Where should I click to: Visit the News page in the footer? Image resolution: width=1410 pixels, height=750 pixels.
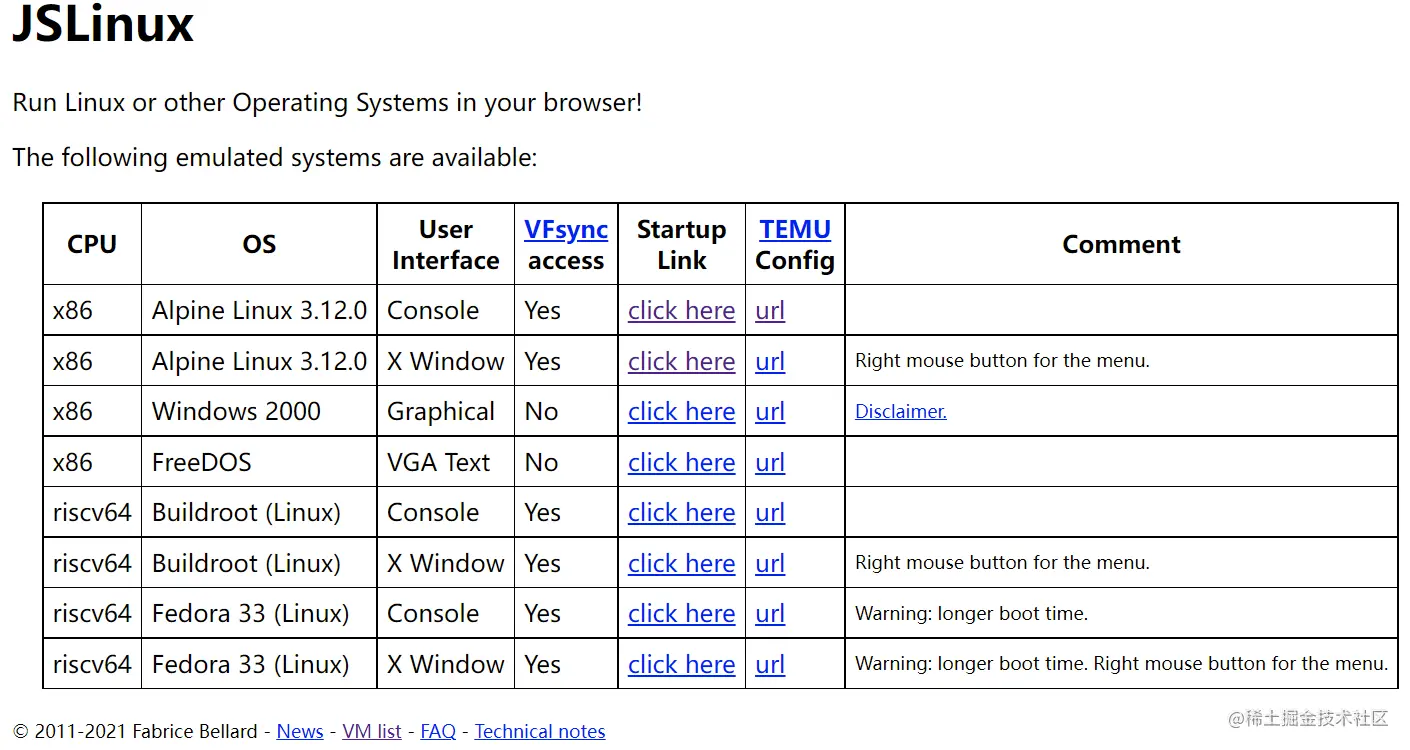(299, 731)
